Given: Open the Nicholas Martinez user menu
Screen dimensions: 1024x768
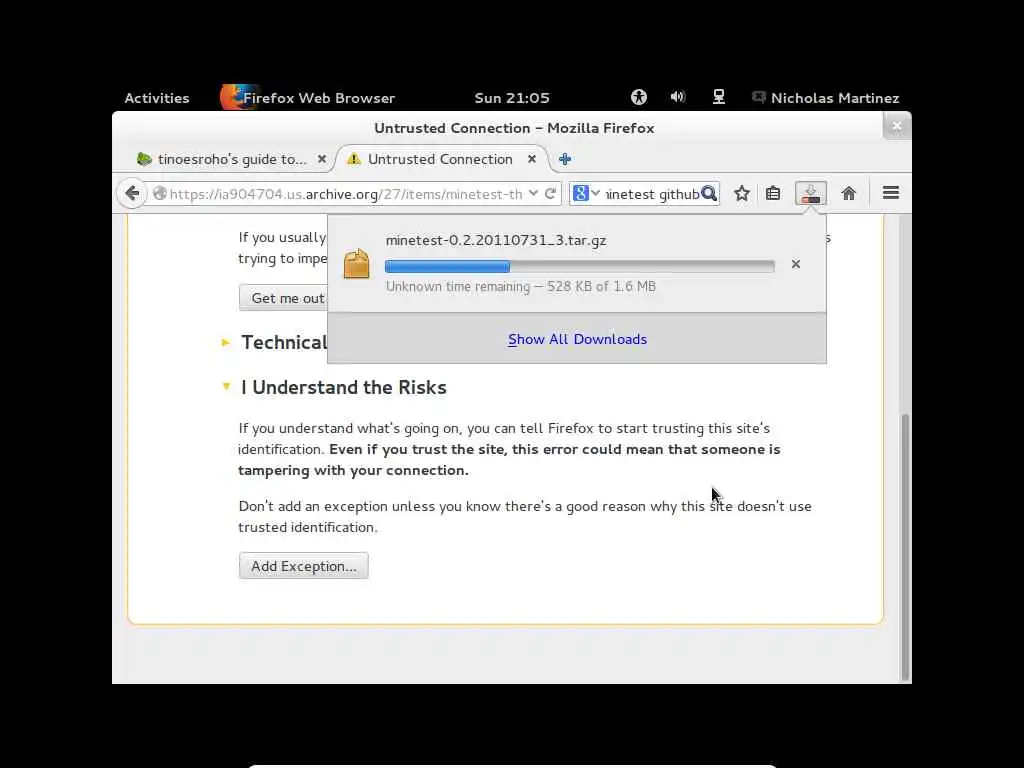Looking at the screenshot, I should click(825, 98).
